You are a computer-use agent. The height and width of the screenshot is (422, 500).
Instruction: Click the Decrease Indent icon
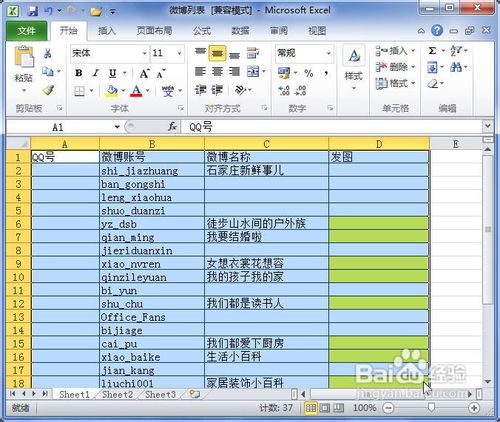200,90
